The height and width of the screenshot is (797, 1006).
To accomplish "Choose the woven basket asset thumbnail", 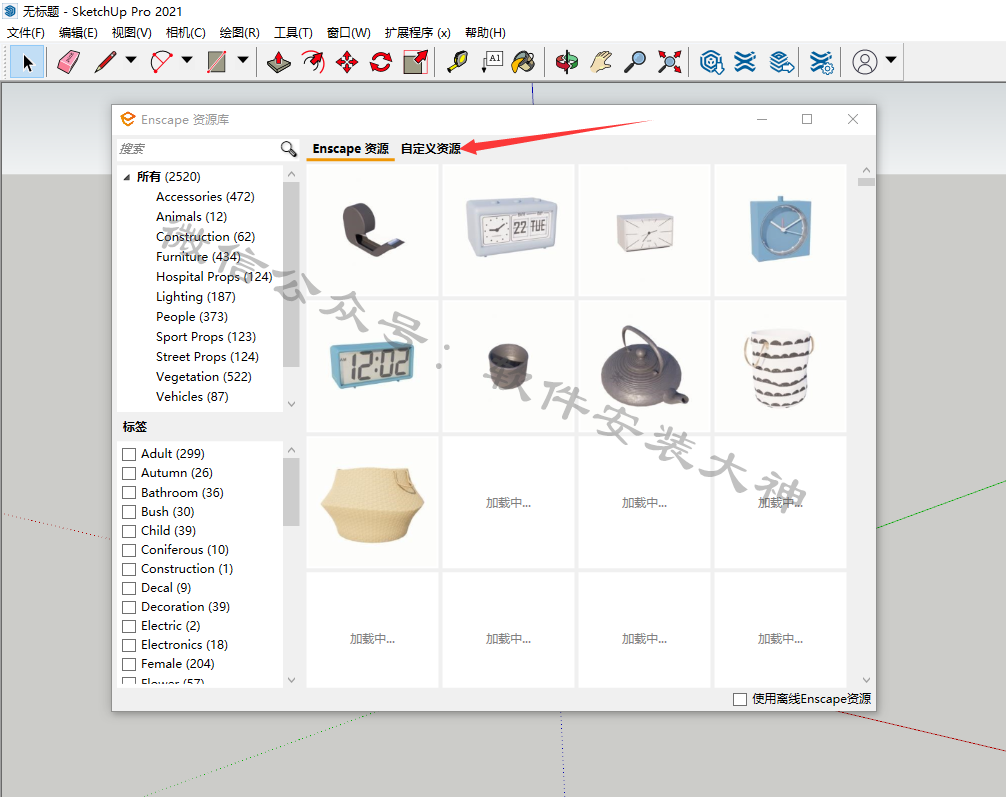I will point(373,502).
